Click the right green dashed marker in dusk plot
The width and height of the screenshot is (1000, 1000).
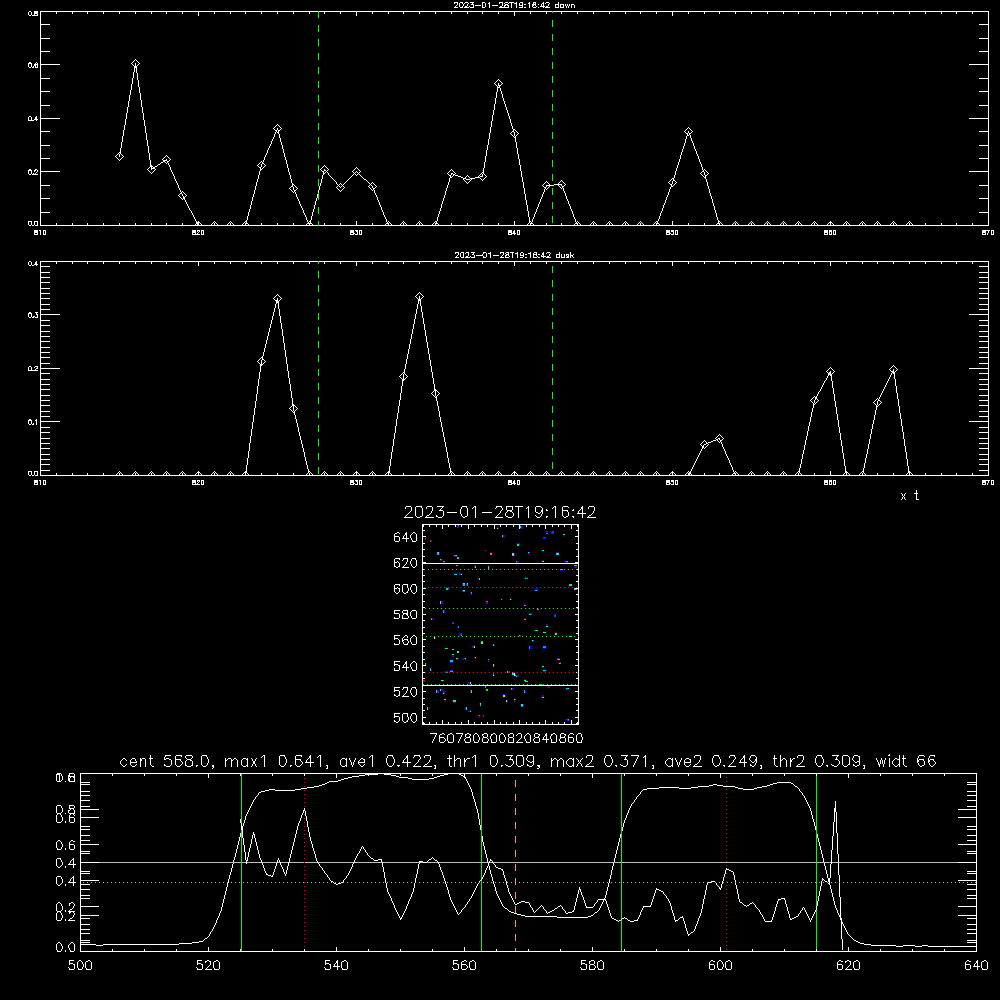552,368
